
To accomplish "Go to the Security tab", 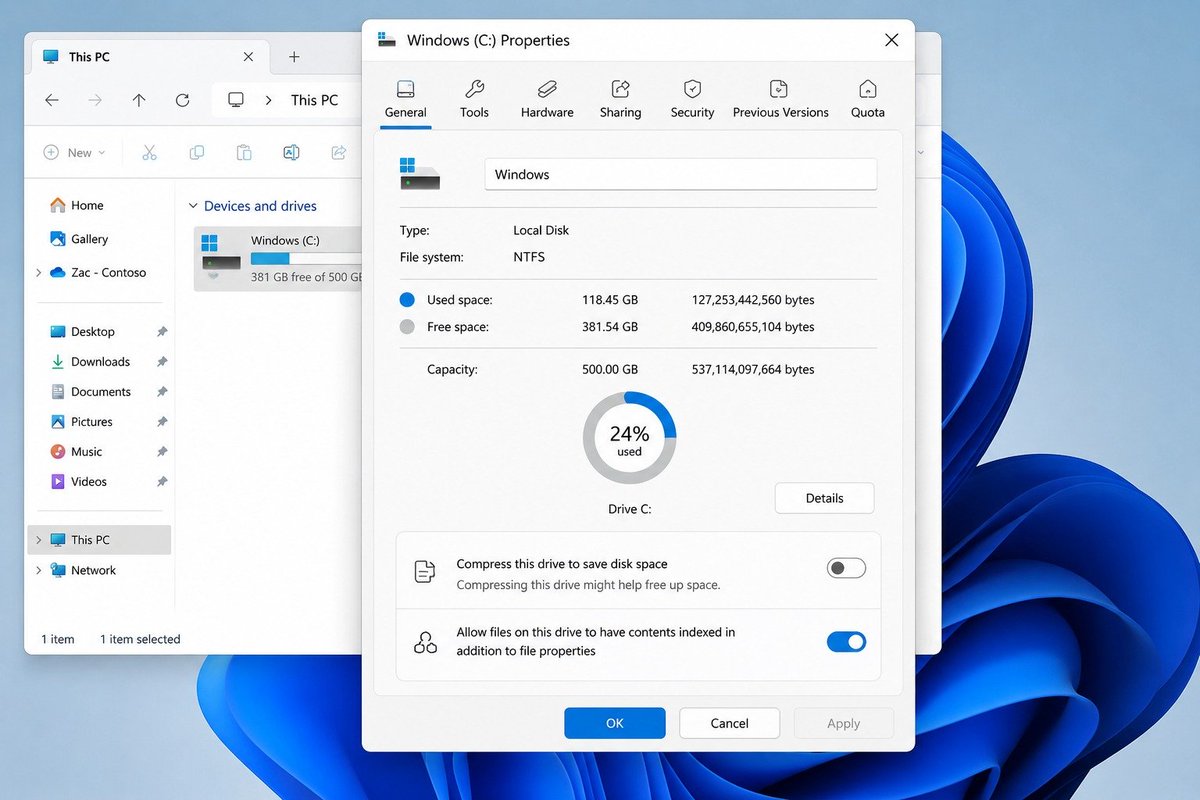I will 692,99.
